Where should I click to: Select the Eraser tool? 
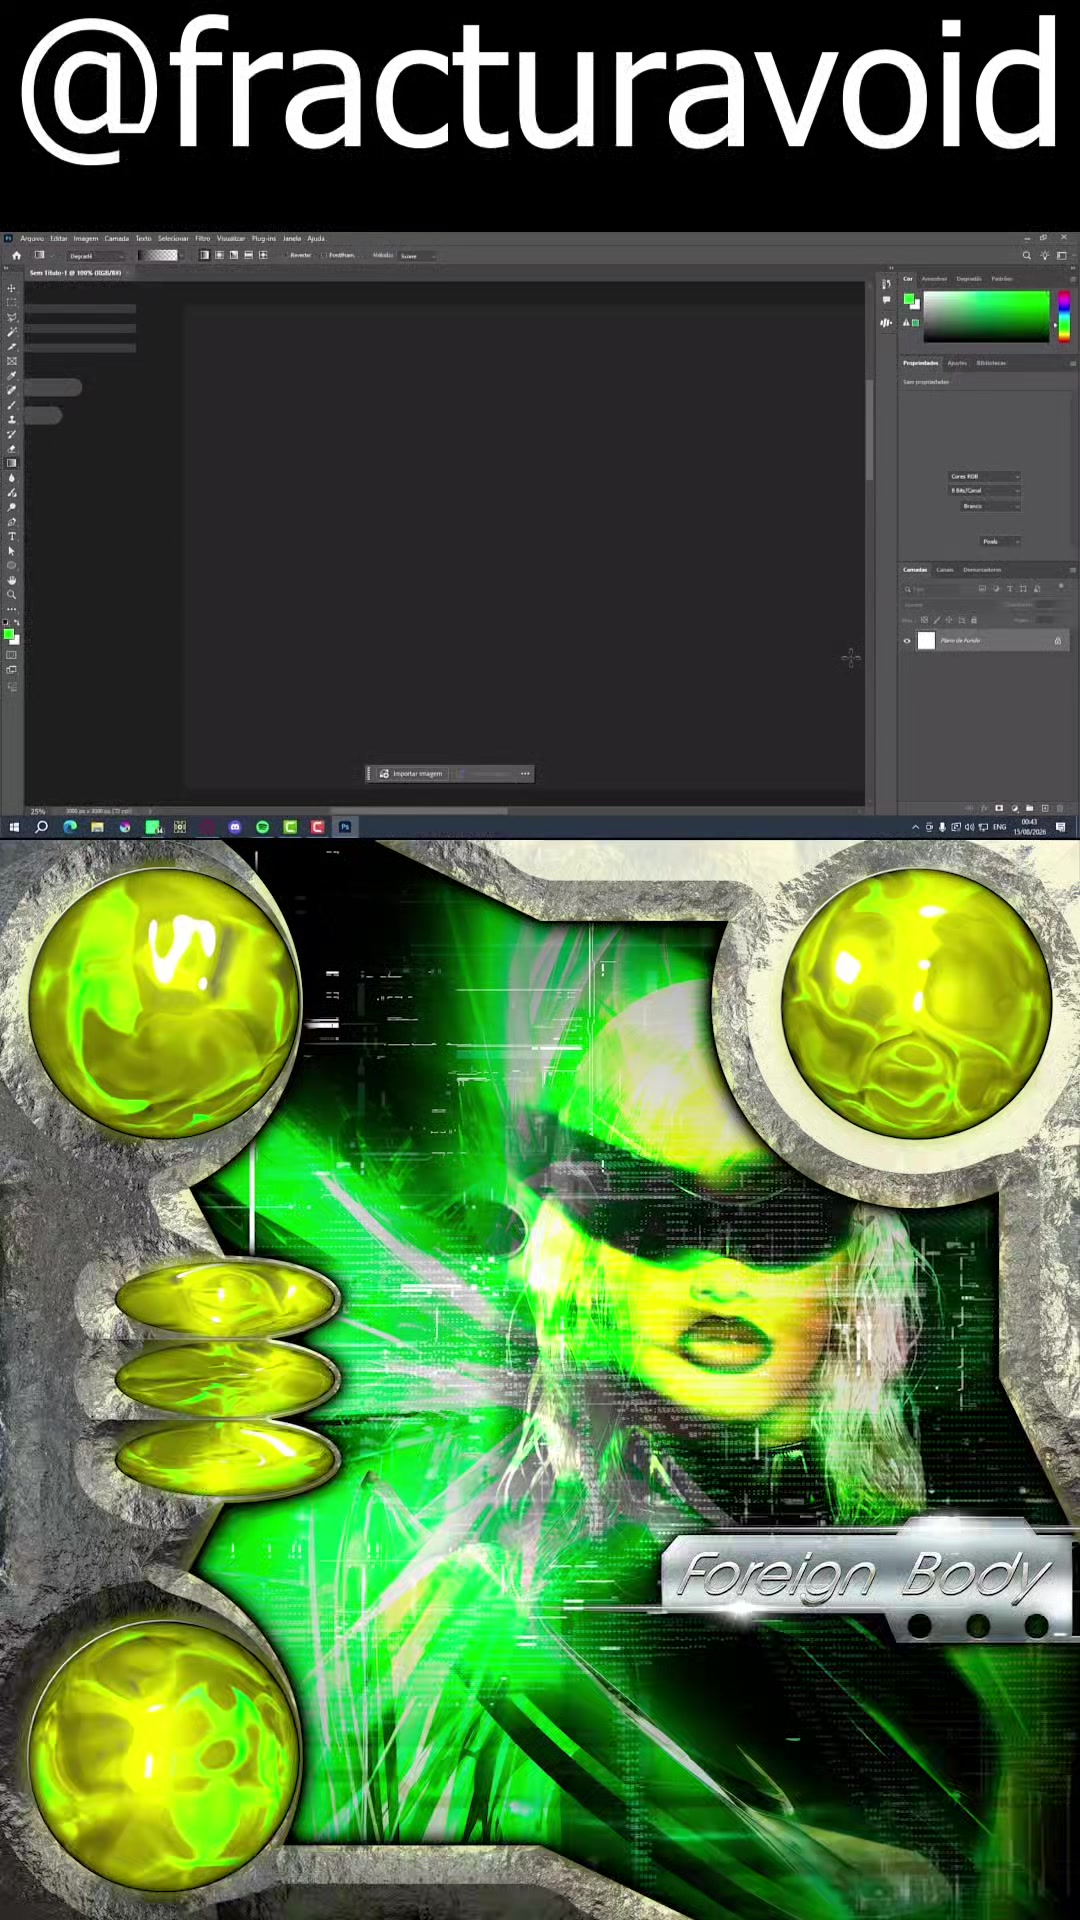pyautogui.click(x=12, y=449)
